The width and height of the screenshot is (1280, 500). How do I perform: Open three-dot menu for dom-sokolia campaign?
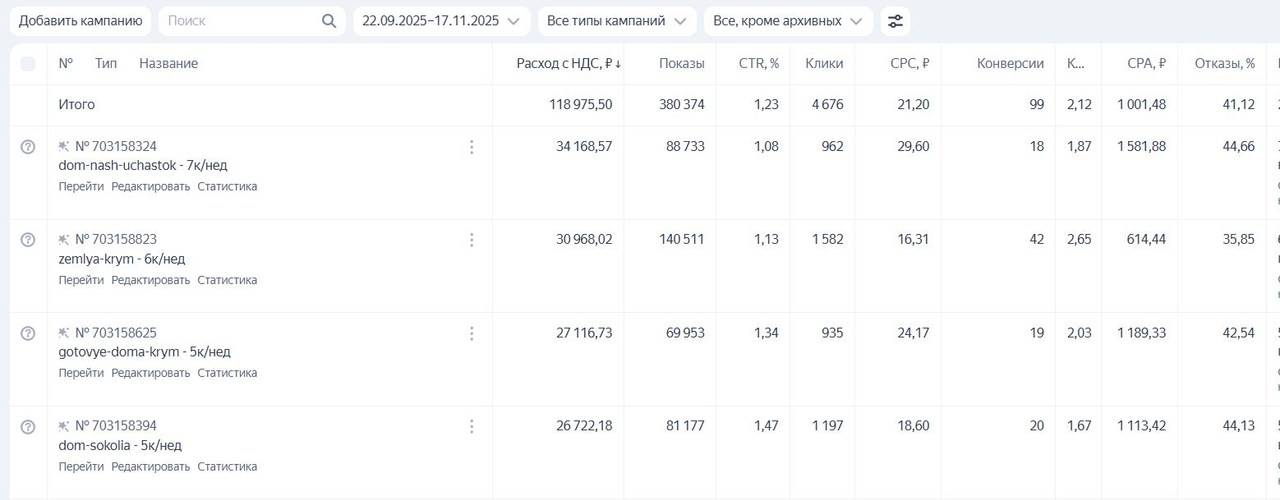(x=471, y=427)
